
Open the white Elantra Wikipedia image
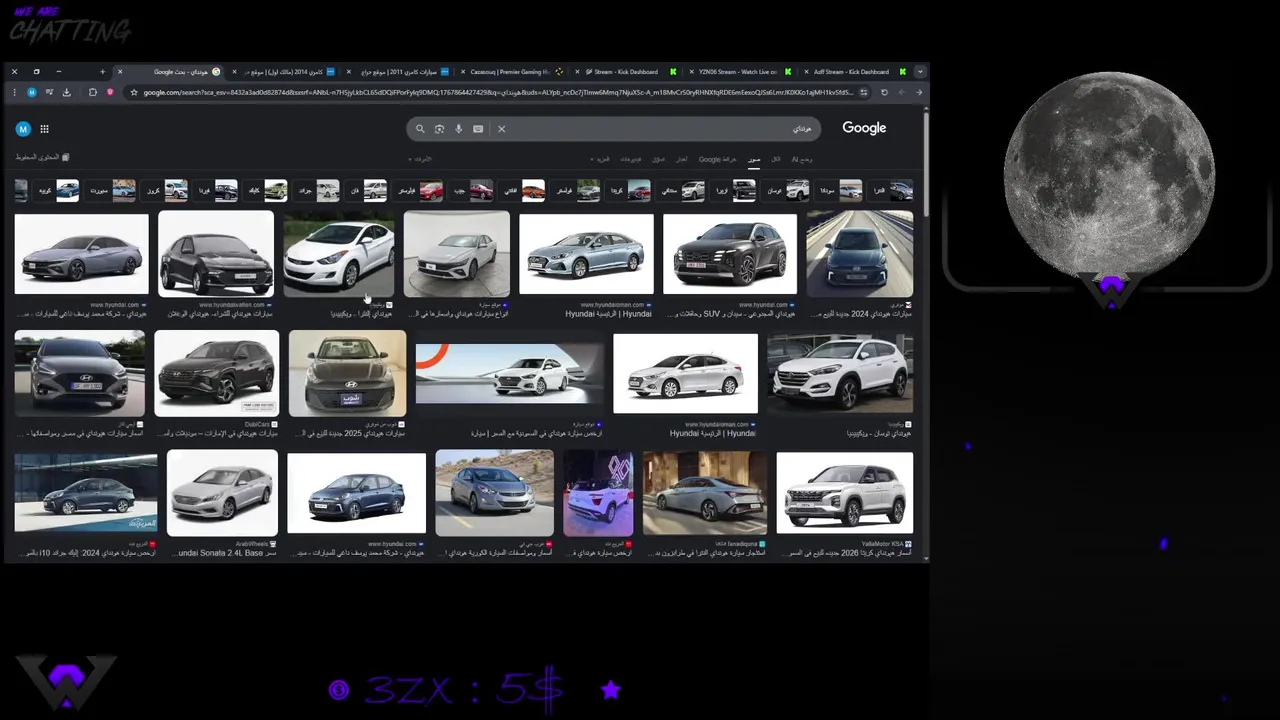pos(339,253)
